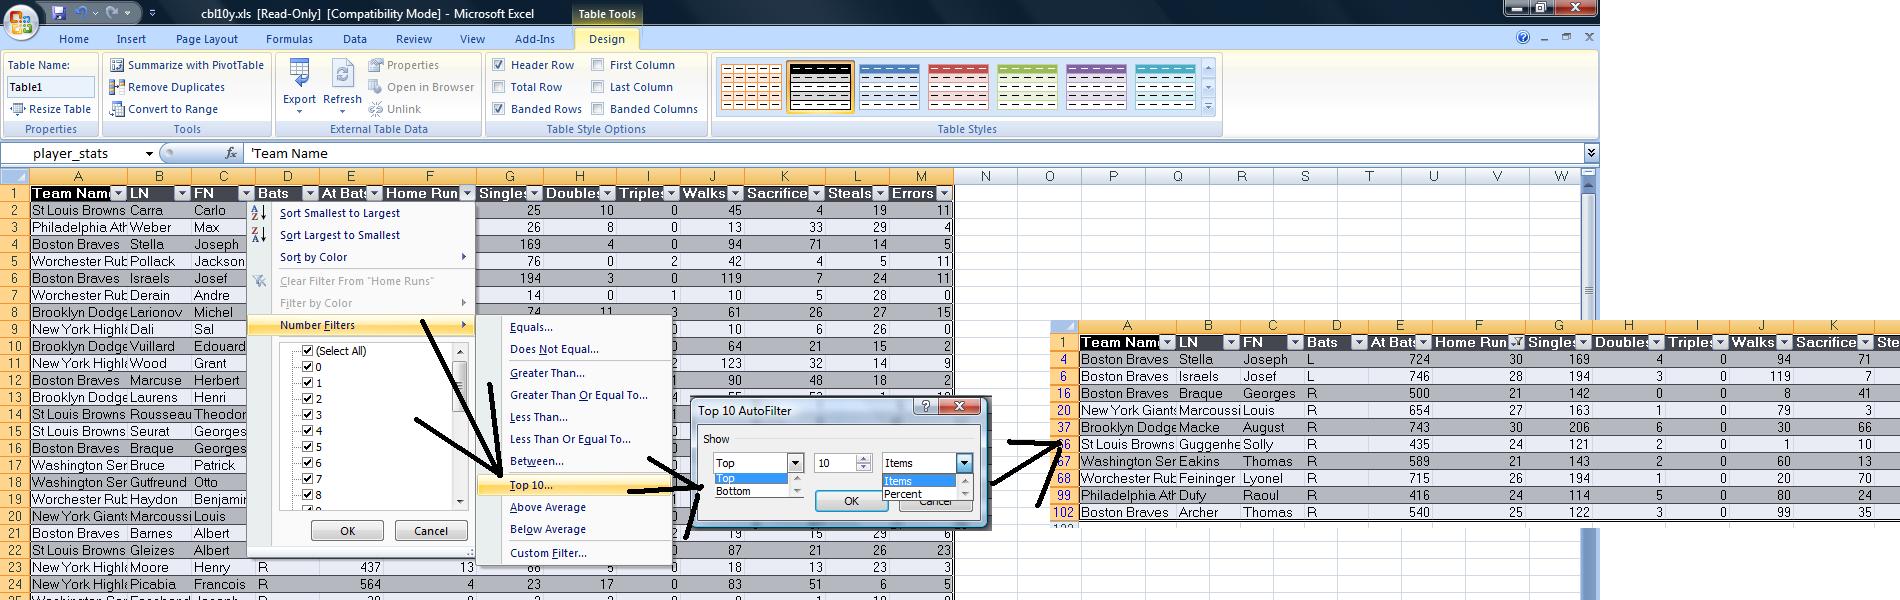Screen dimensions: 1900x600
Task: Select column N header
Action: tap(985, 176)
